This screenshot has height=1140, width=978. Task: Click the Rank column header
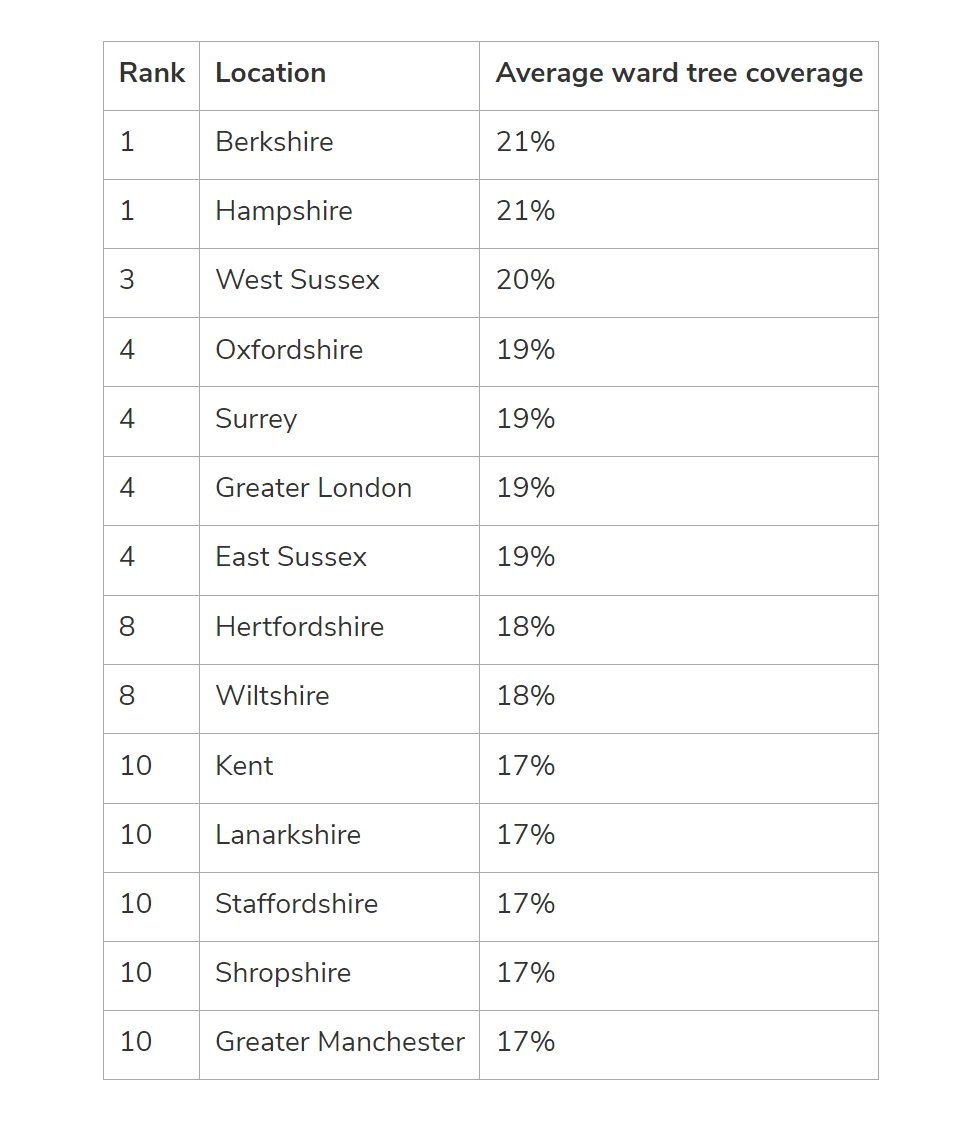click(152, 73)
